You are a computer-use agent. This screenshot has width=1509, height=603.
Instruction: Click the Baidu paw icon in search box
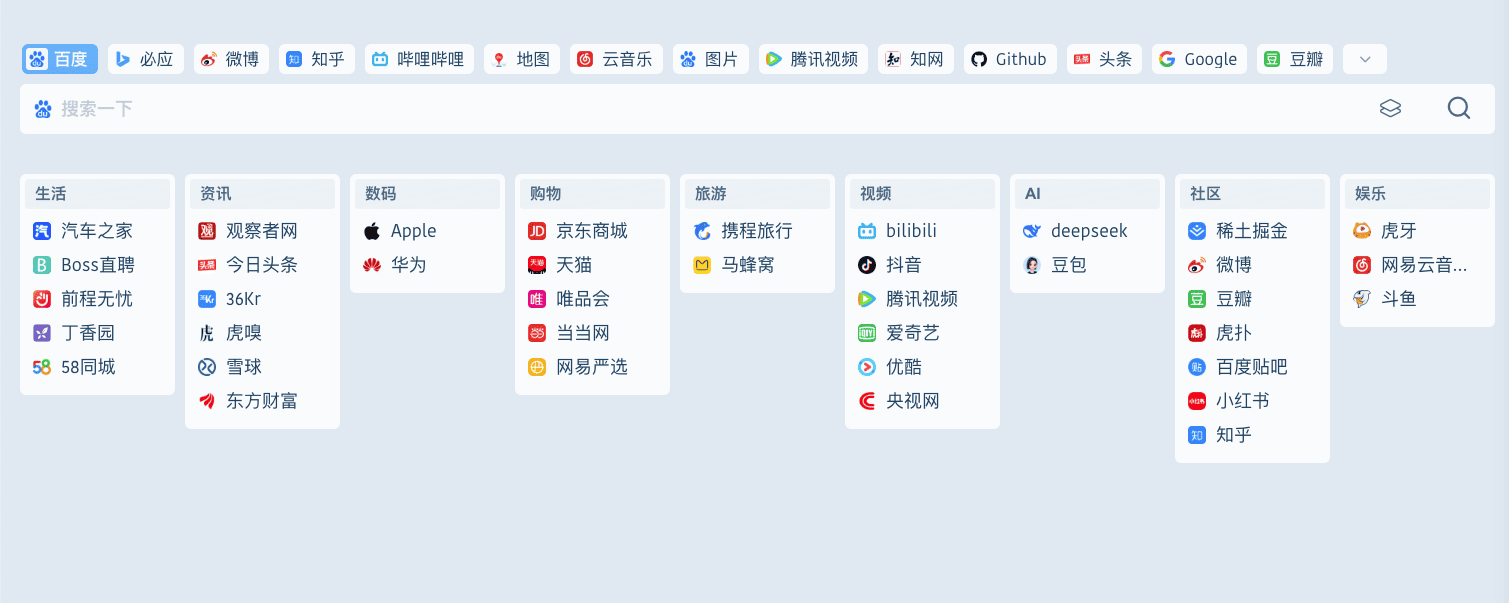pos(42,109)
